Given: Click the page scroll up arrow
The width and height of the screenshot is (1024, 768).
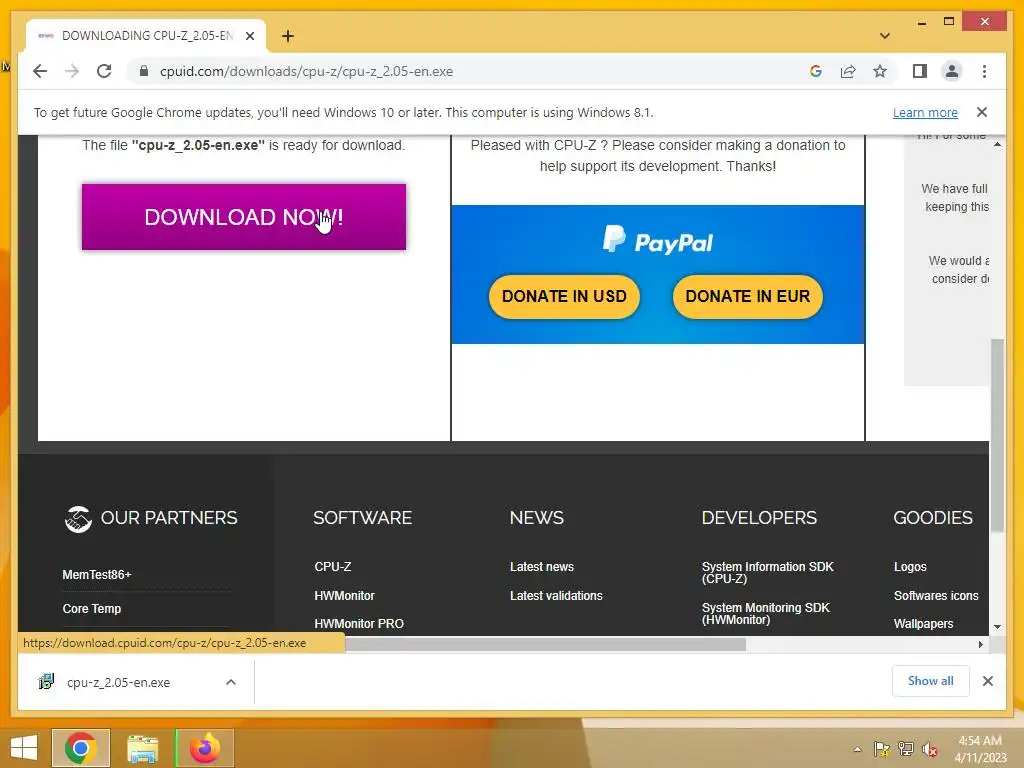Looking at the screenshot, I should [997, 144].
